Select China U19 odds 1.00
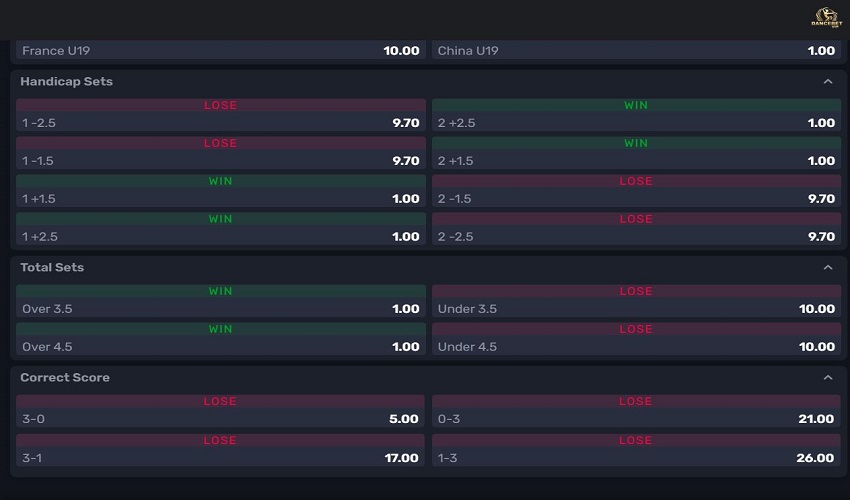This screenshot has width=850, height=500. [x=636, y=50]
